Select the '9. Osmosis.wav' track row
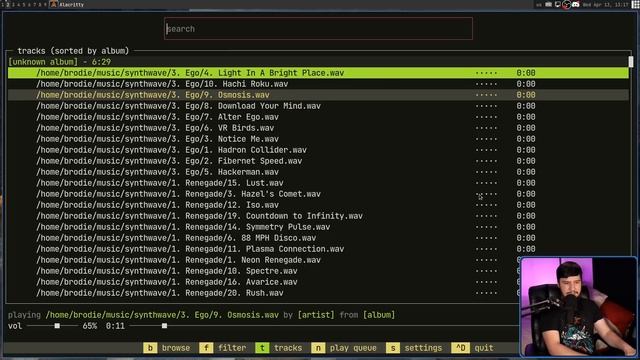Image resolution: width=640 pixels, height=360 pixels. click(318, 95)
